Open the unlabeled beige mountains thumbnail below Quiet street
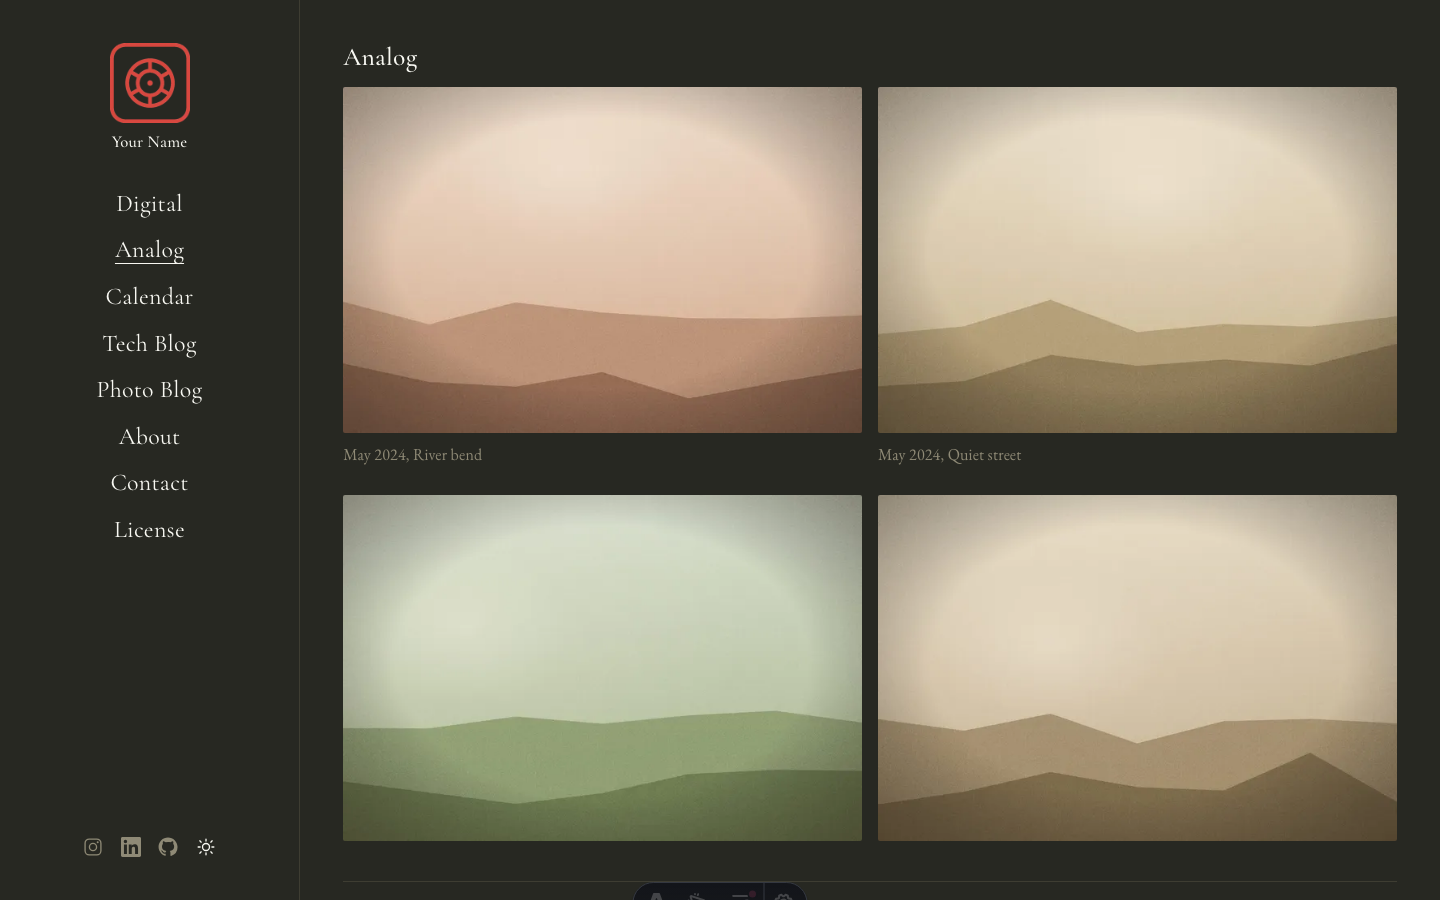This screenshot has width=1440, height=900. pyautogui.click(x=1137, y=668)
